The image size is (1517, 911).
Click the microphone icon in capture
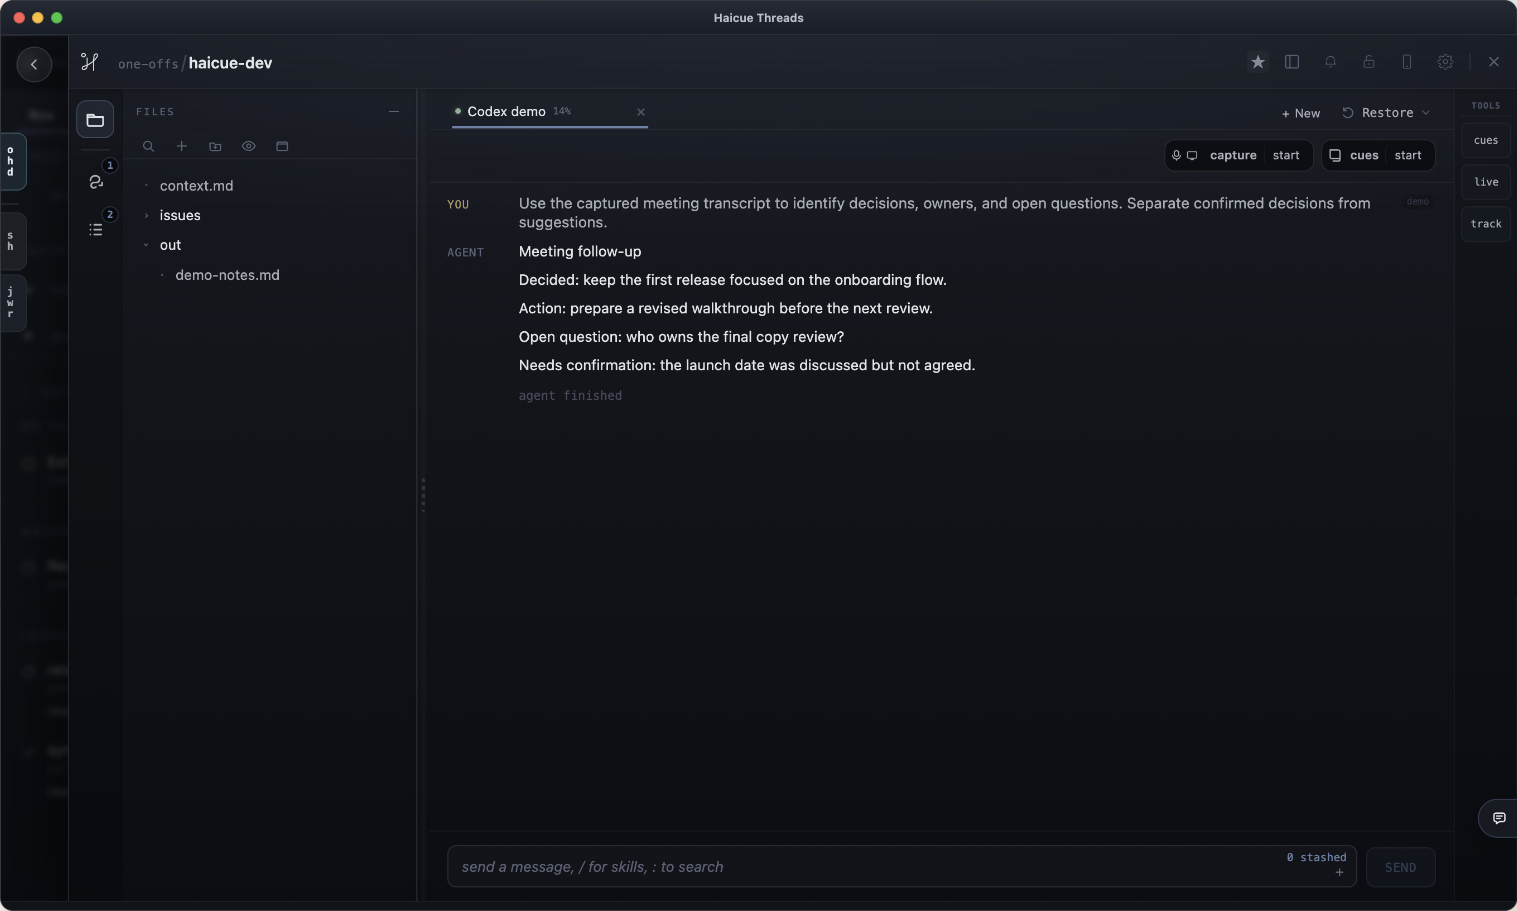(1177, 156)
